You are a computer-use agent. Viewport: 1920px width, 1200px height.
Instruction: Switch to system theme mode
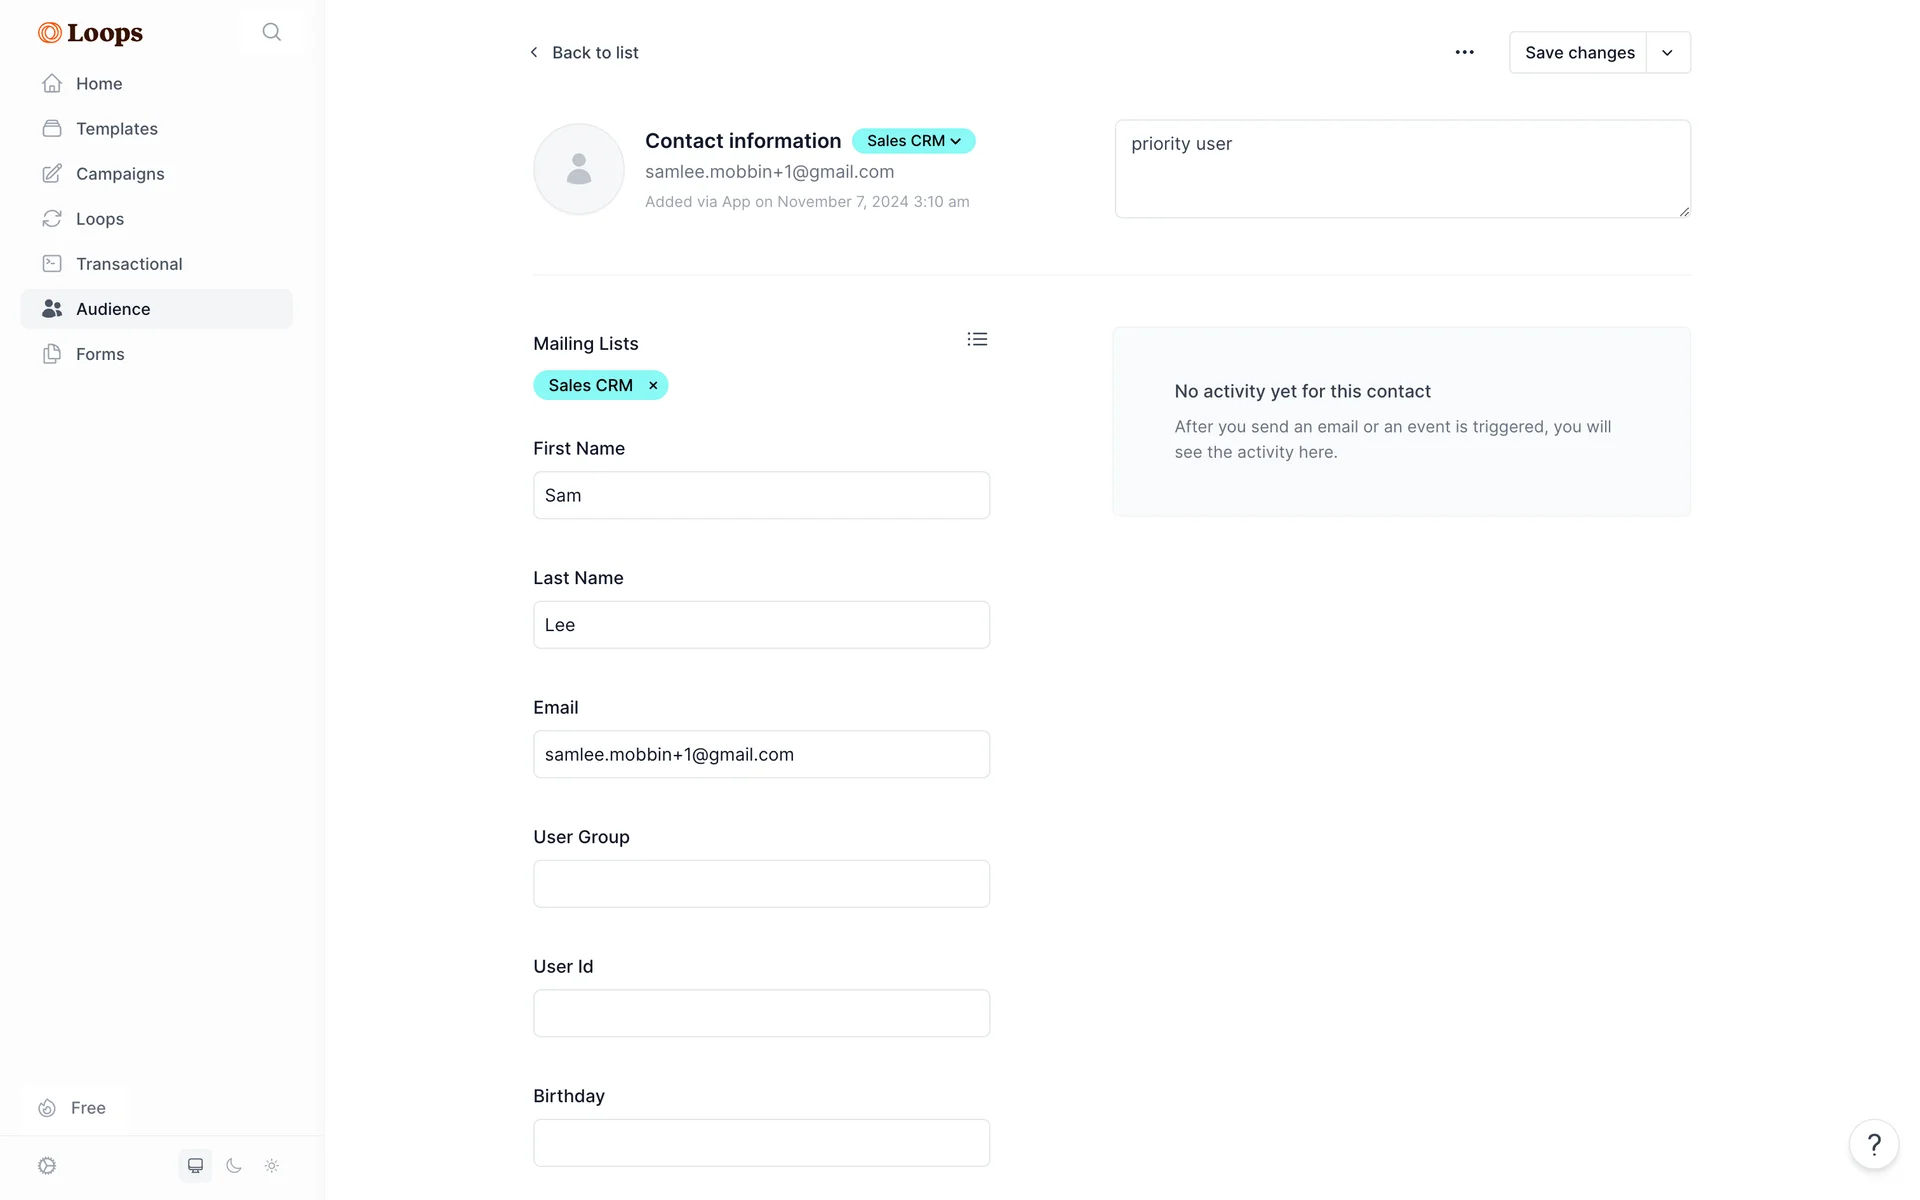coord(195,1165)
